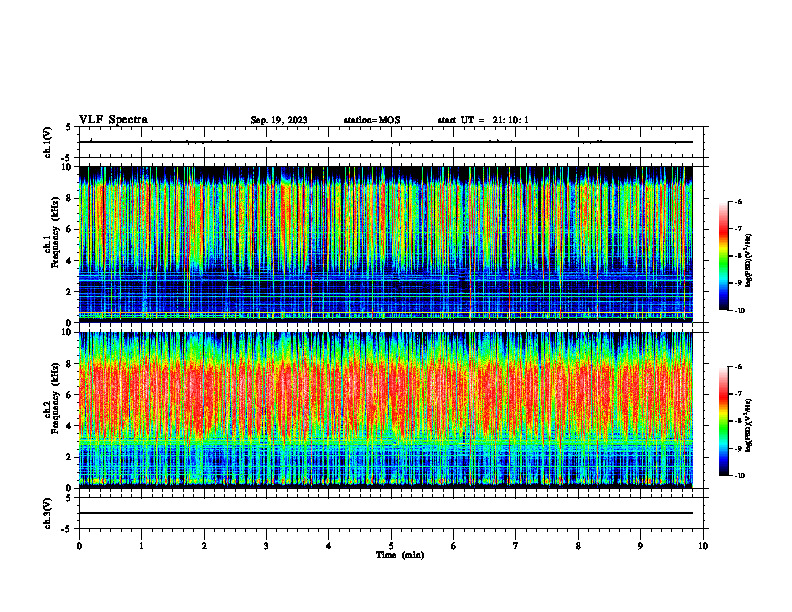Click the ch.1 voltage waveform strip
Image resolution: width=792 pixels, height=612 pixels.
click(391, 142)
